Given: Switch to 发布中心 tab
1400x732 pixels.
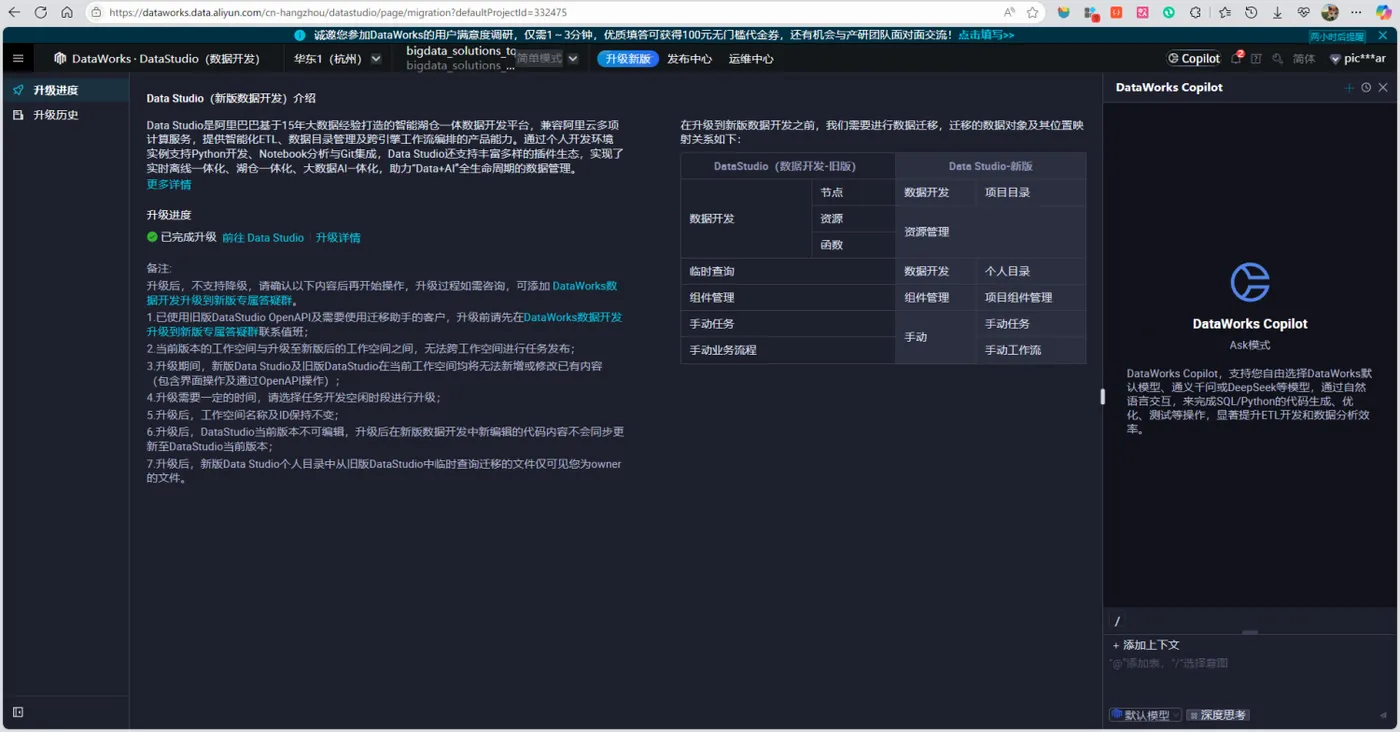Looking at the screenshot, I should click(x=689, y=59).
